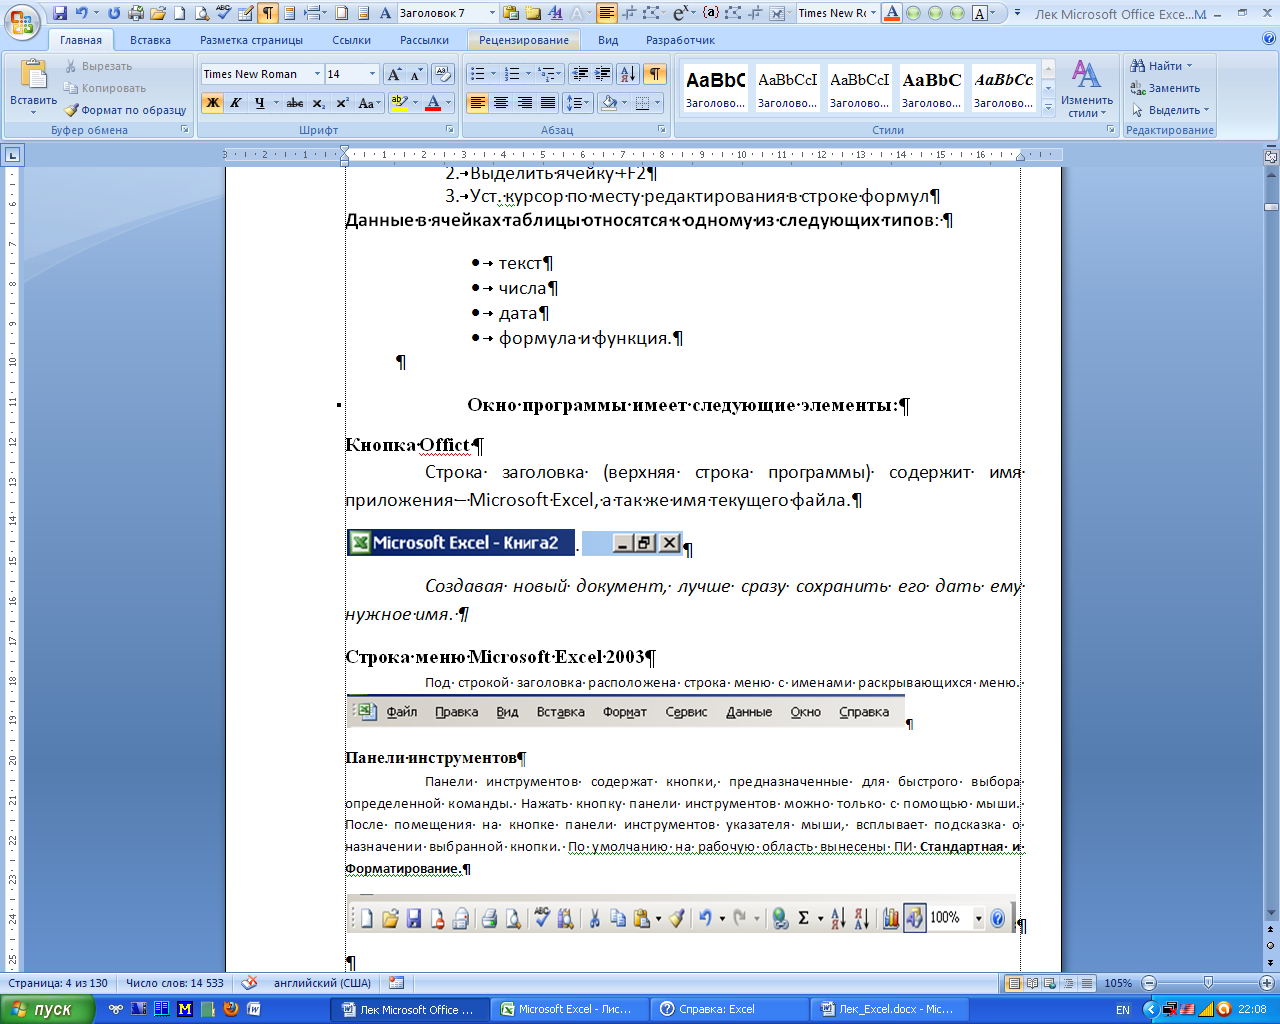The height and width of the screenshot is (1024, 1280).
Task: Expand the styles gallery more arrow
Action: [1048, 106]
